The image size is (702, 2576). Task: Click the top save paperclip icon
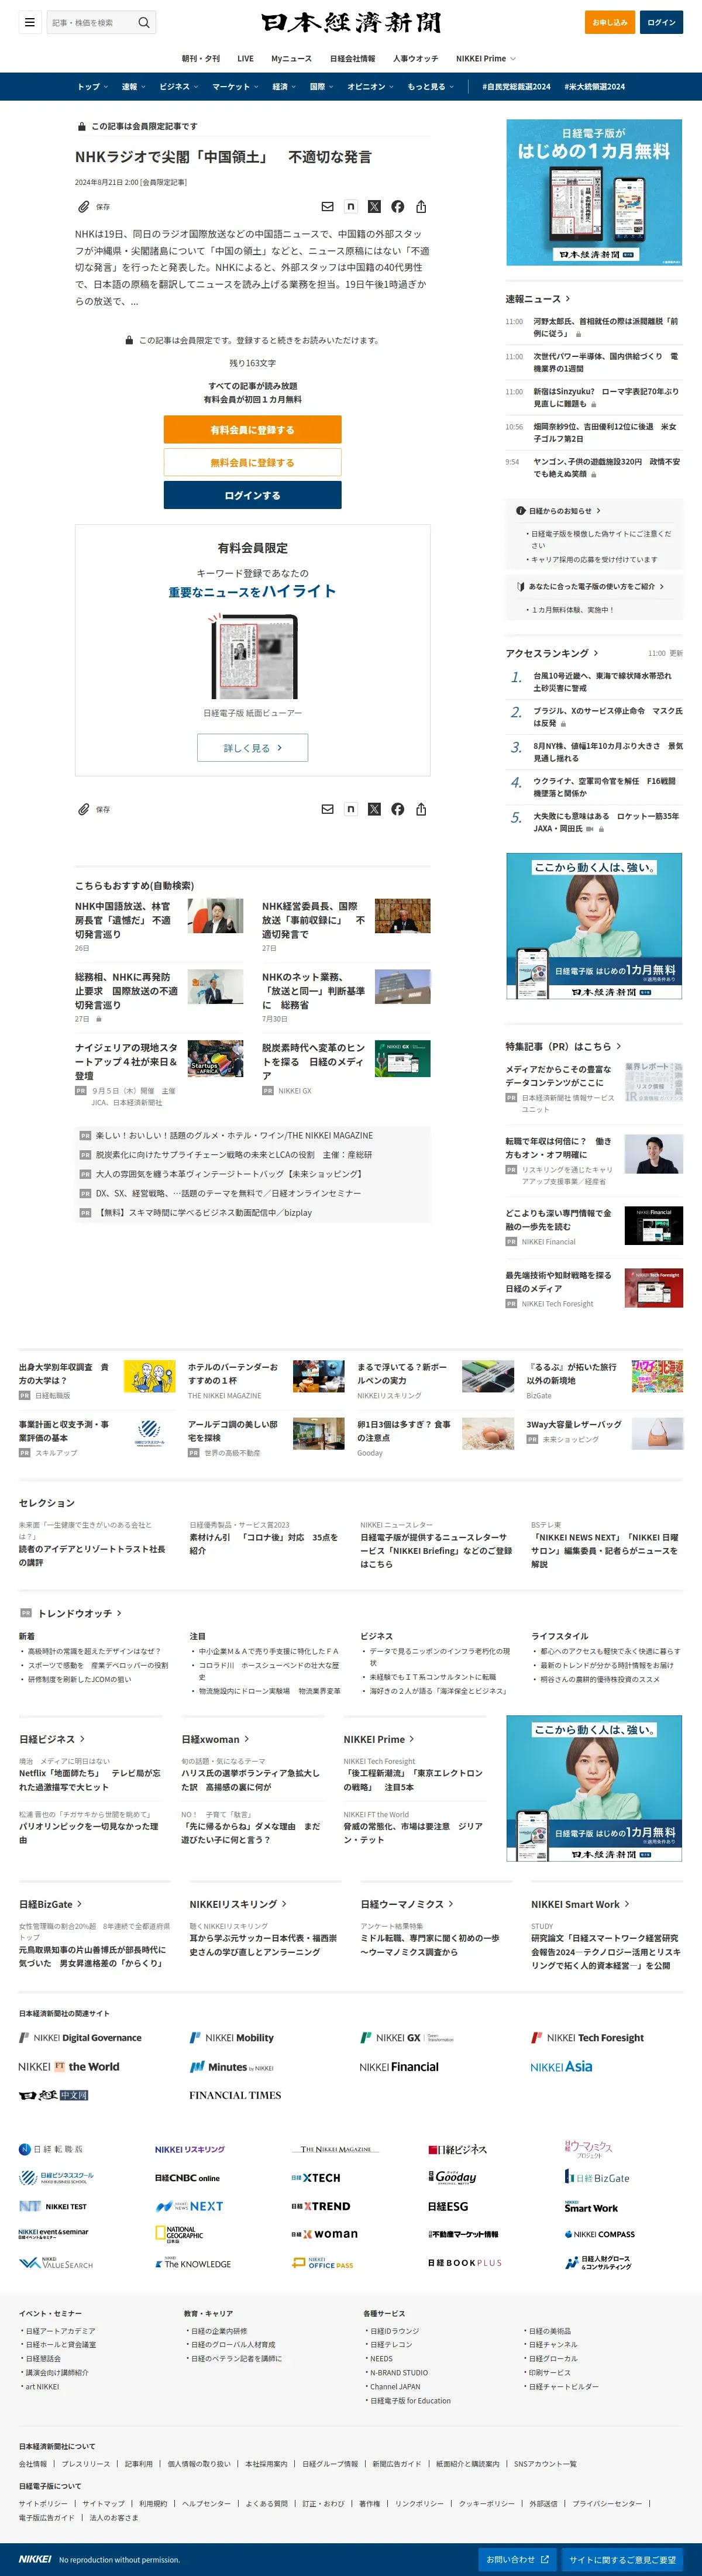[84, 207]
